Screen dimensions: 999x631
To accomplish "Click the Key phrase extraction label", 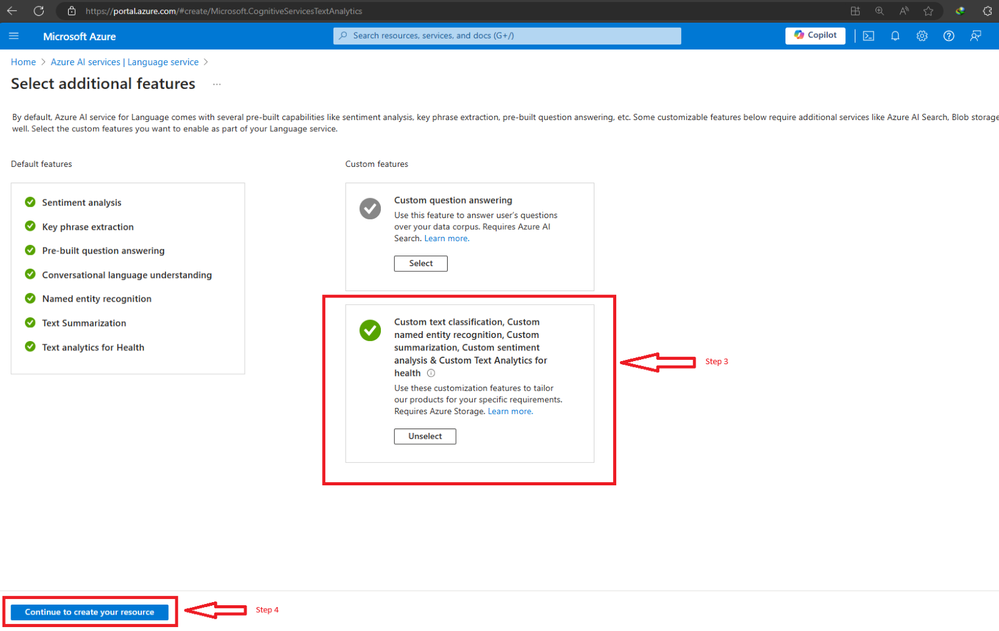I will pyautogui.click(x=88, y=227).
